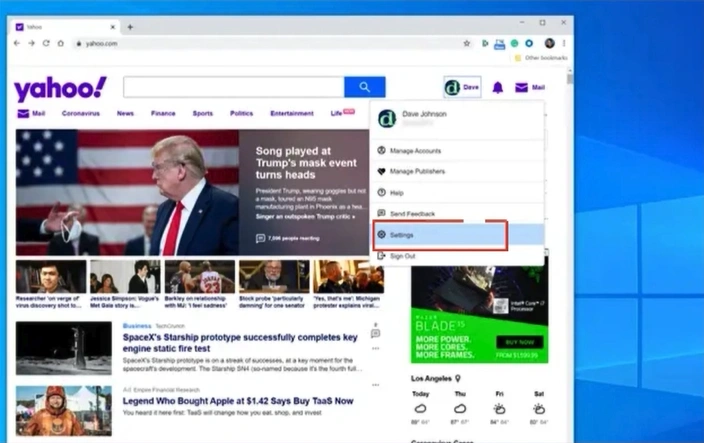Open the Entertainment section
The image size is (704, 443).
click(x=292, y=114)
